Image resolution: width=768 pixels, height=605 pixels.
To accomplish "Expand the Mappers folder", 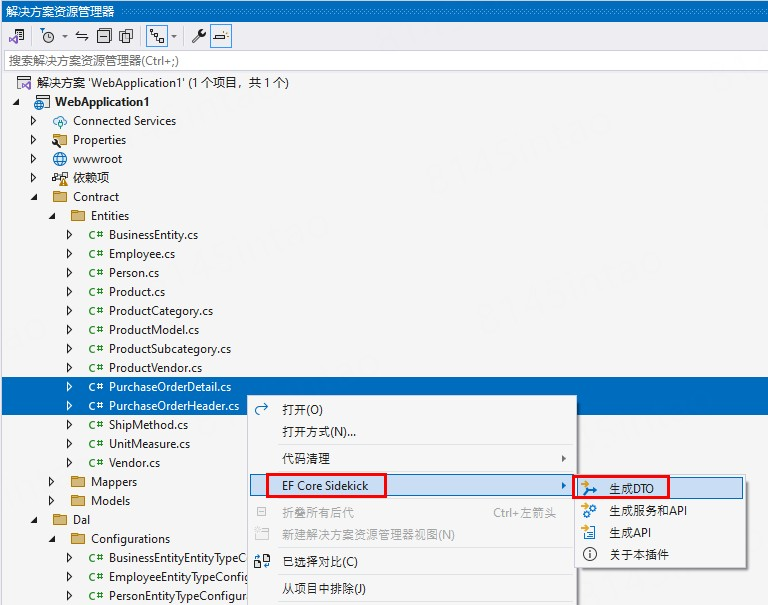I will [52, 482].
